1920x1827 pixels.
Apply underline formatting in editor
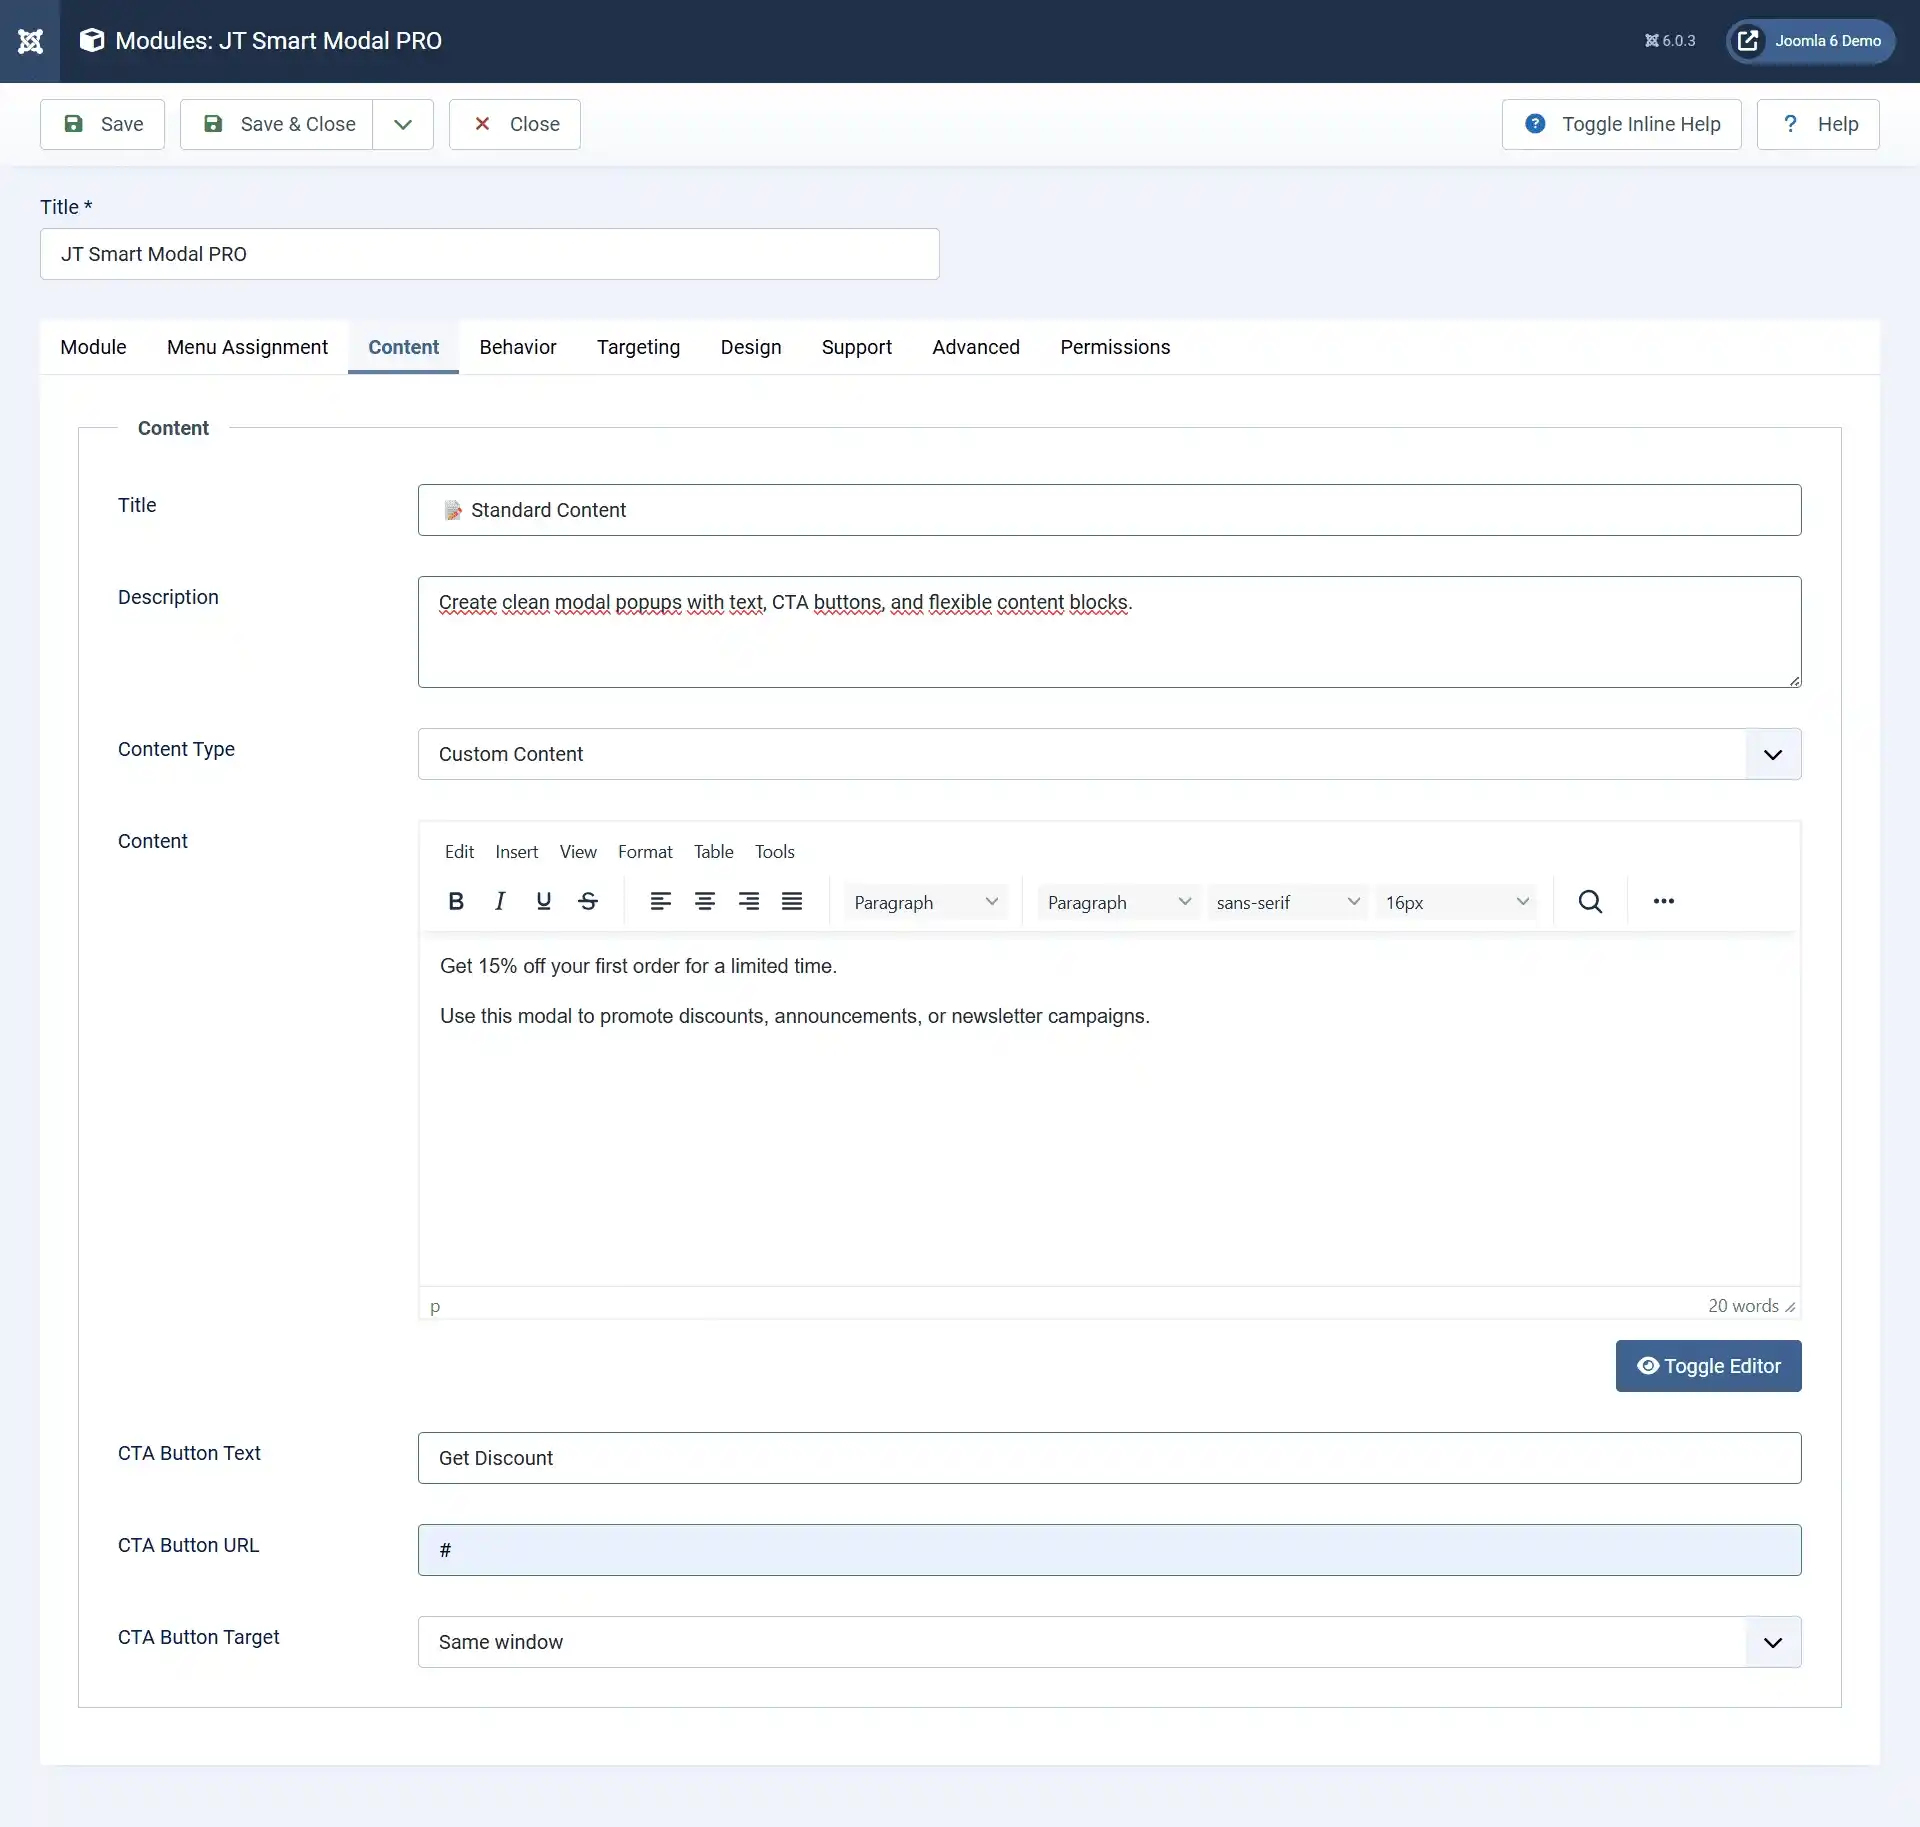pos(544,901)
